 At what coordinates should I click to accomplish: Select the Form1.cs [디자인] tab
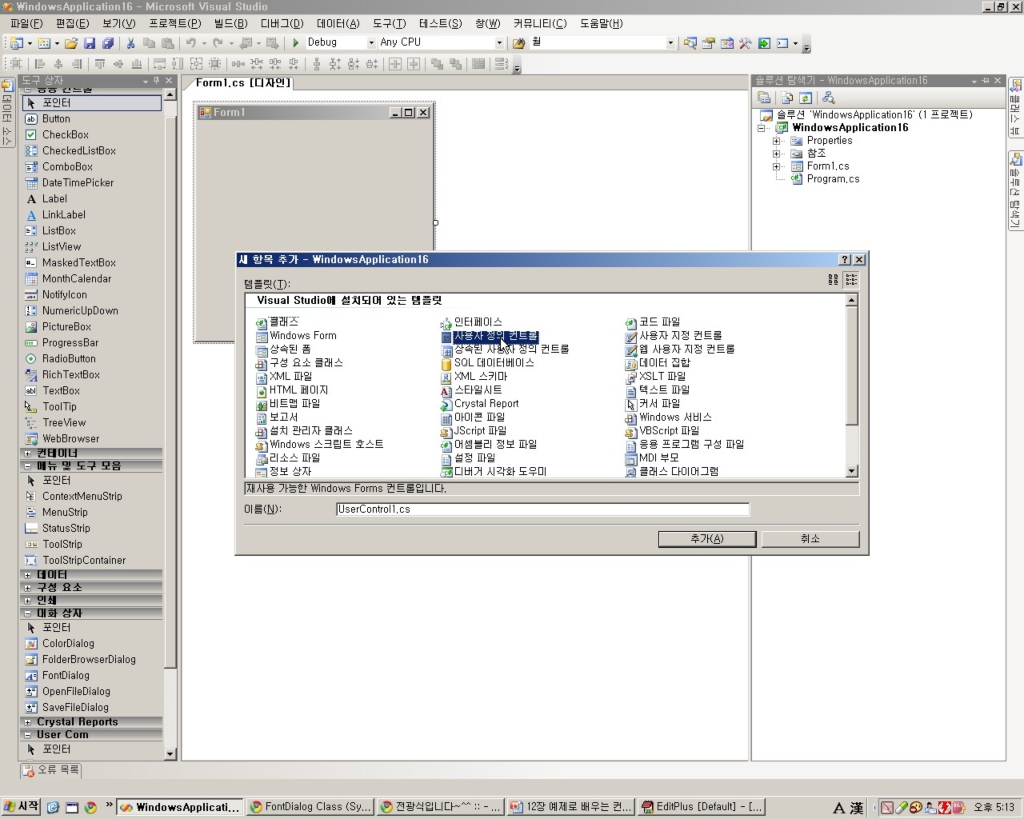point(242,83)
